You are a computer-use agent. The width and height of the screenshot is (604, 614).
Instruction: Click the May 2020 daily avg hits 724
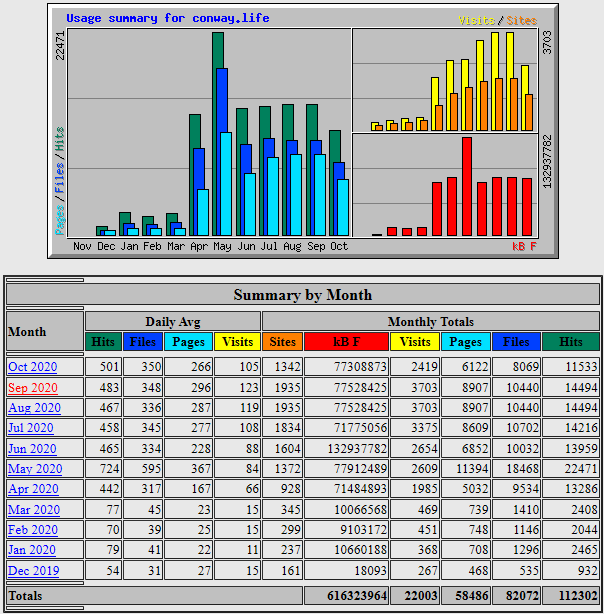click(109, 469)
